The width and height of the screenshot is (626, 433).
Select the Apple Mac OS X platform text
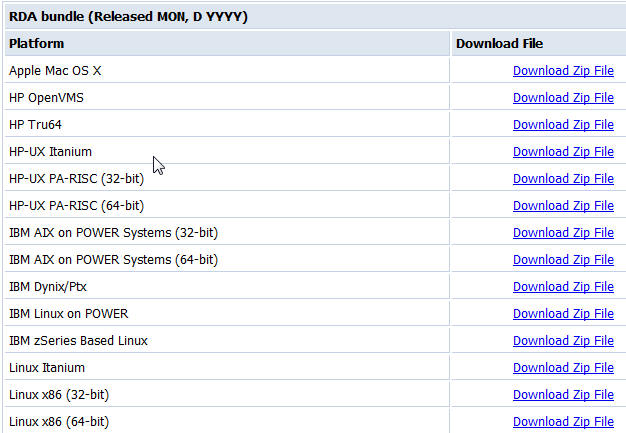point(55,71)
